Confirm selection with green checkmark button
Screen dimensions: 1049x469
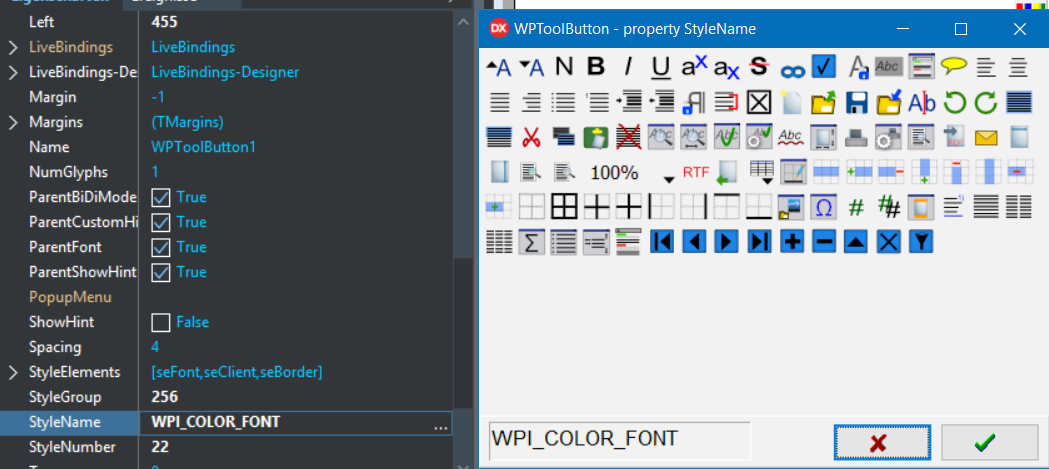click(x=988, y=442)
